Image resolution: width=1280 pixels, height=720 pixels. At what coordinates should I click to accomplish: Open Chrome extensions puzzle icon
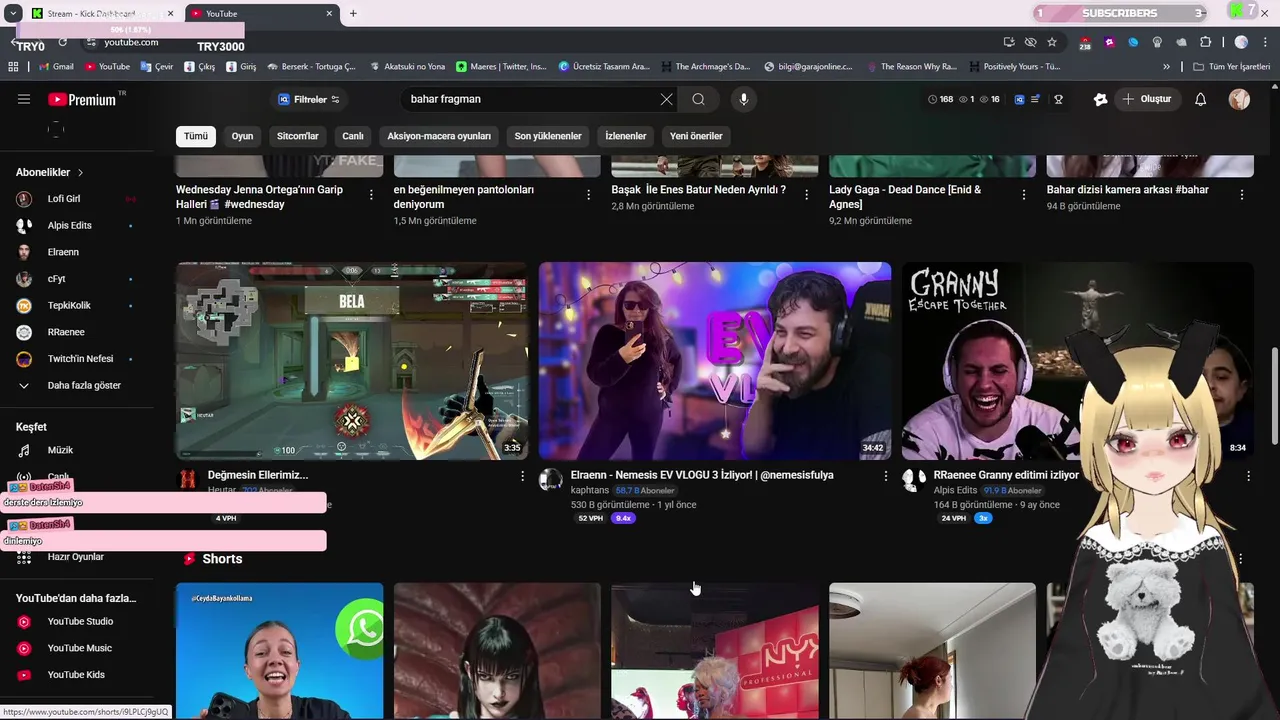[1205, 42]
